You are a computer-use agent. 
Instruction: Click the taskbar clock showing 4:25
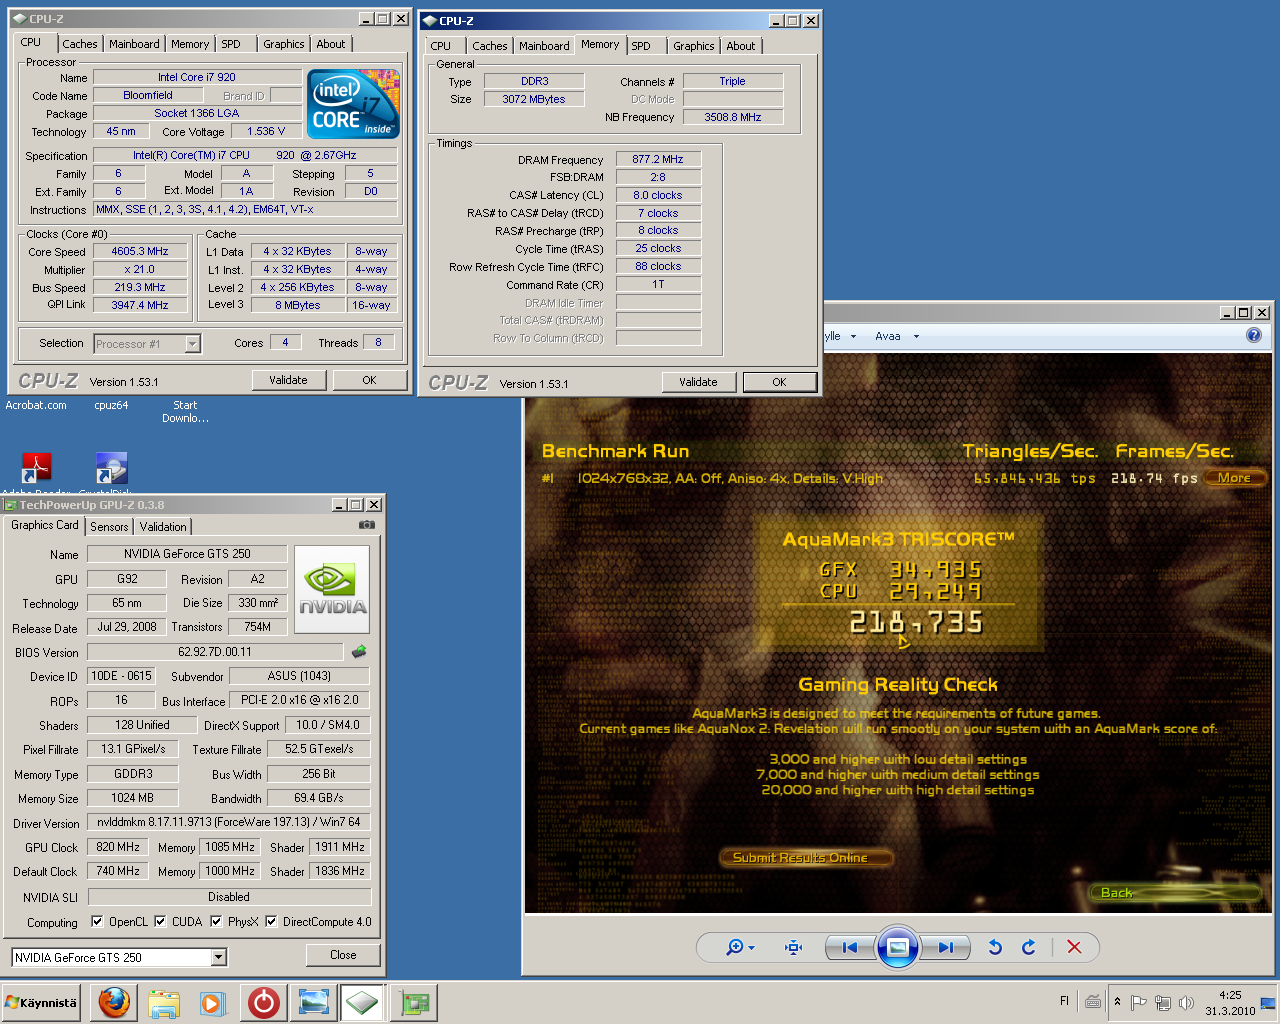tap(1229, 1002)
